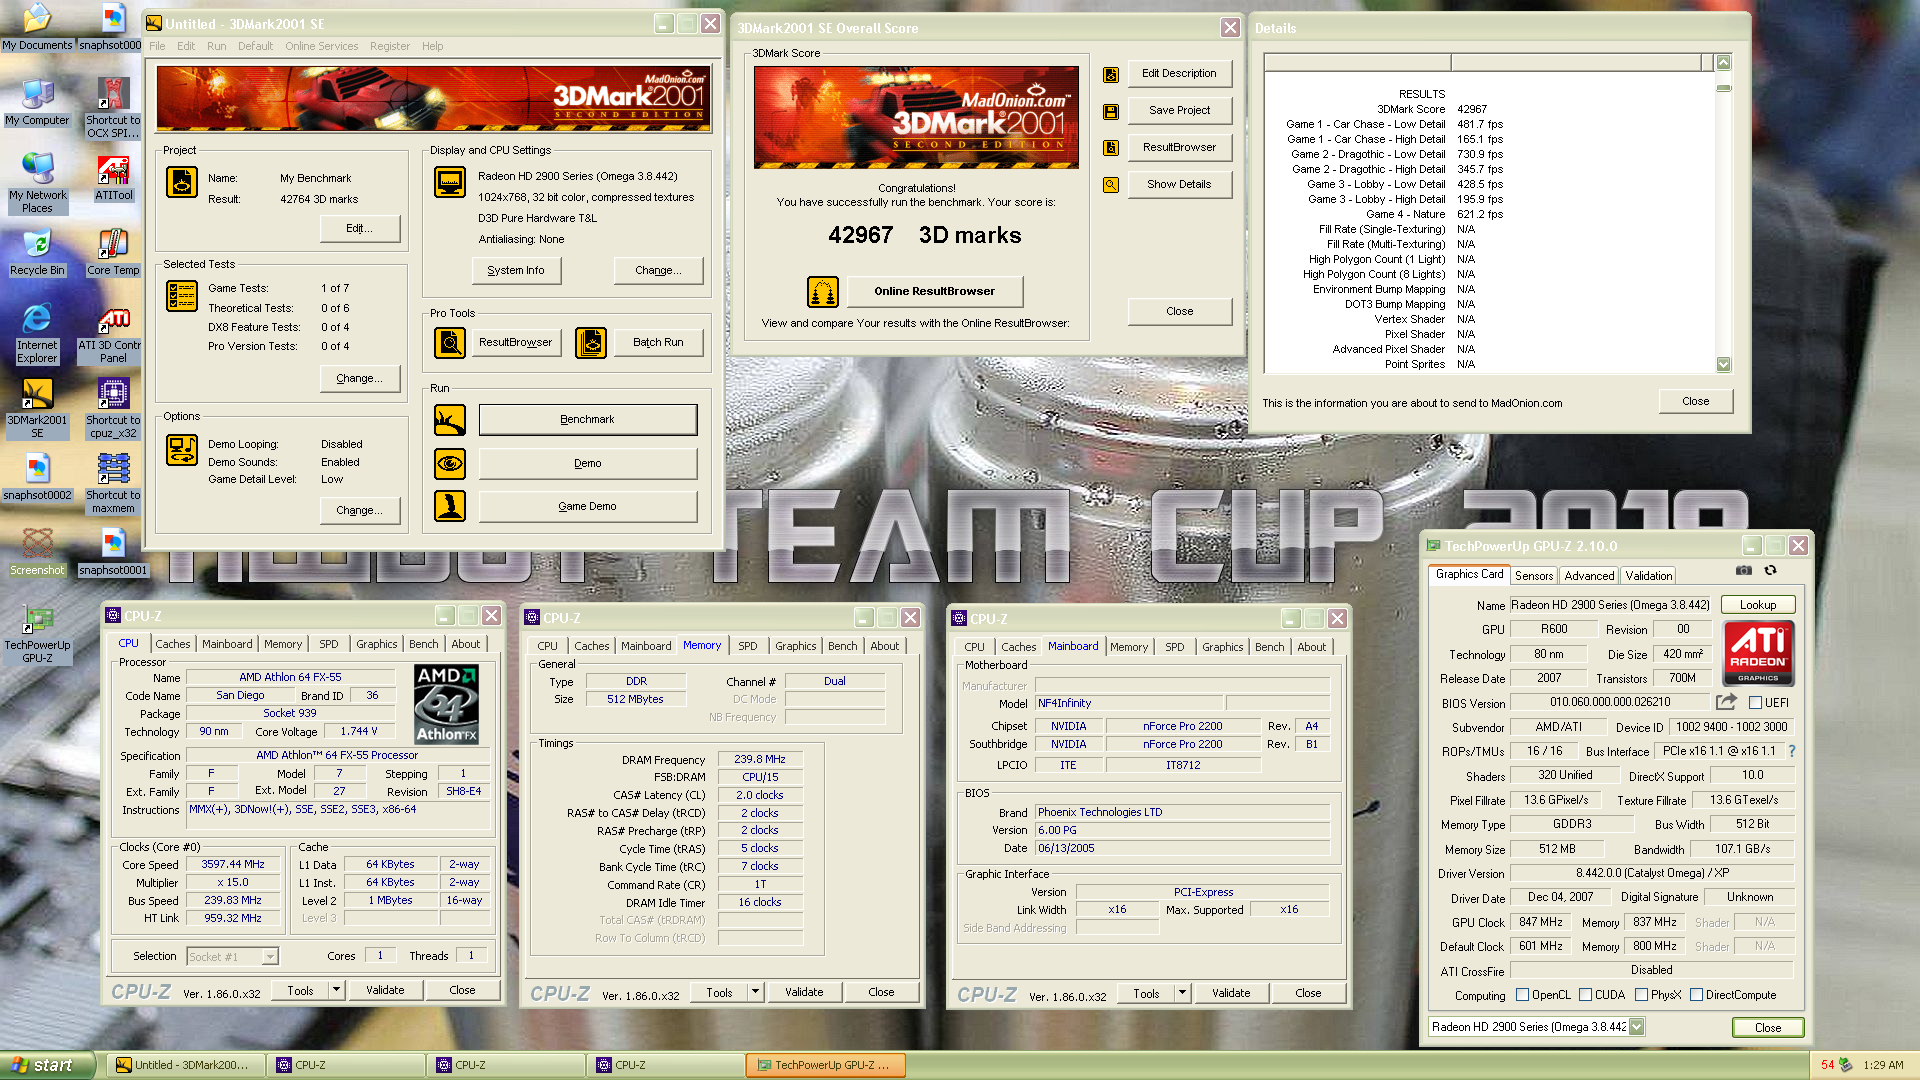Select the SPD tab in Mainboard CPU-Z window
The width and height of the screenshot is (1920, 1080).
pos(1174,647)
